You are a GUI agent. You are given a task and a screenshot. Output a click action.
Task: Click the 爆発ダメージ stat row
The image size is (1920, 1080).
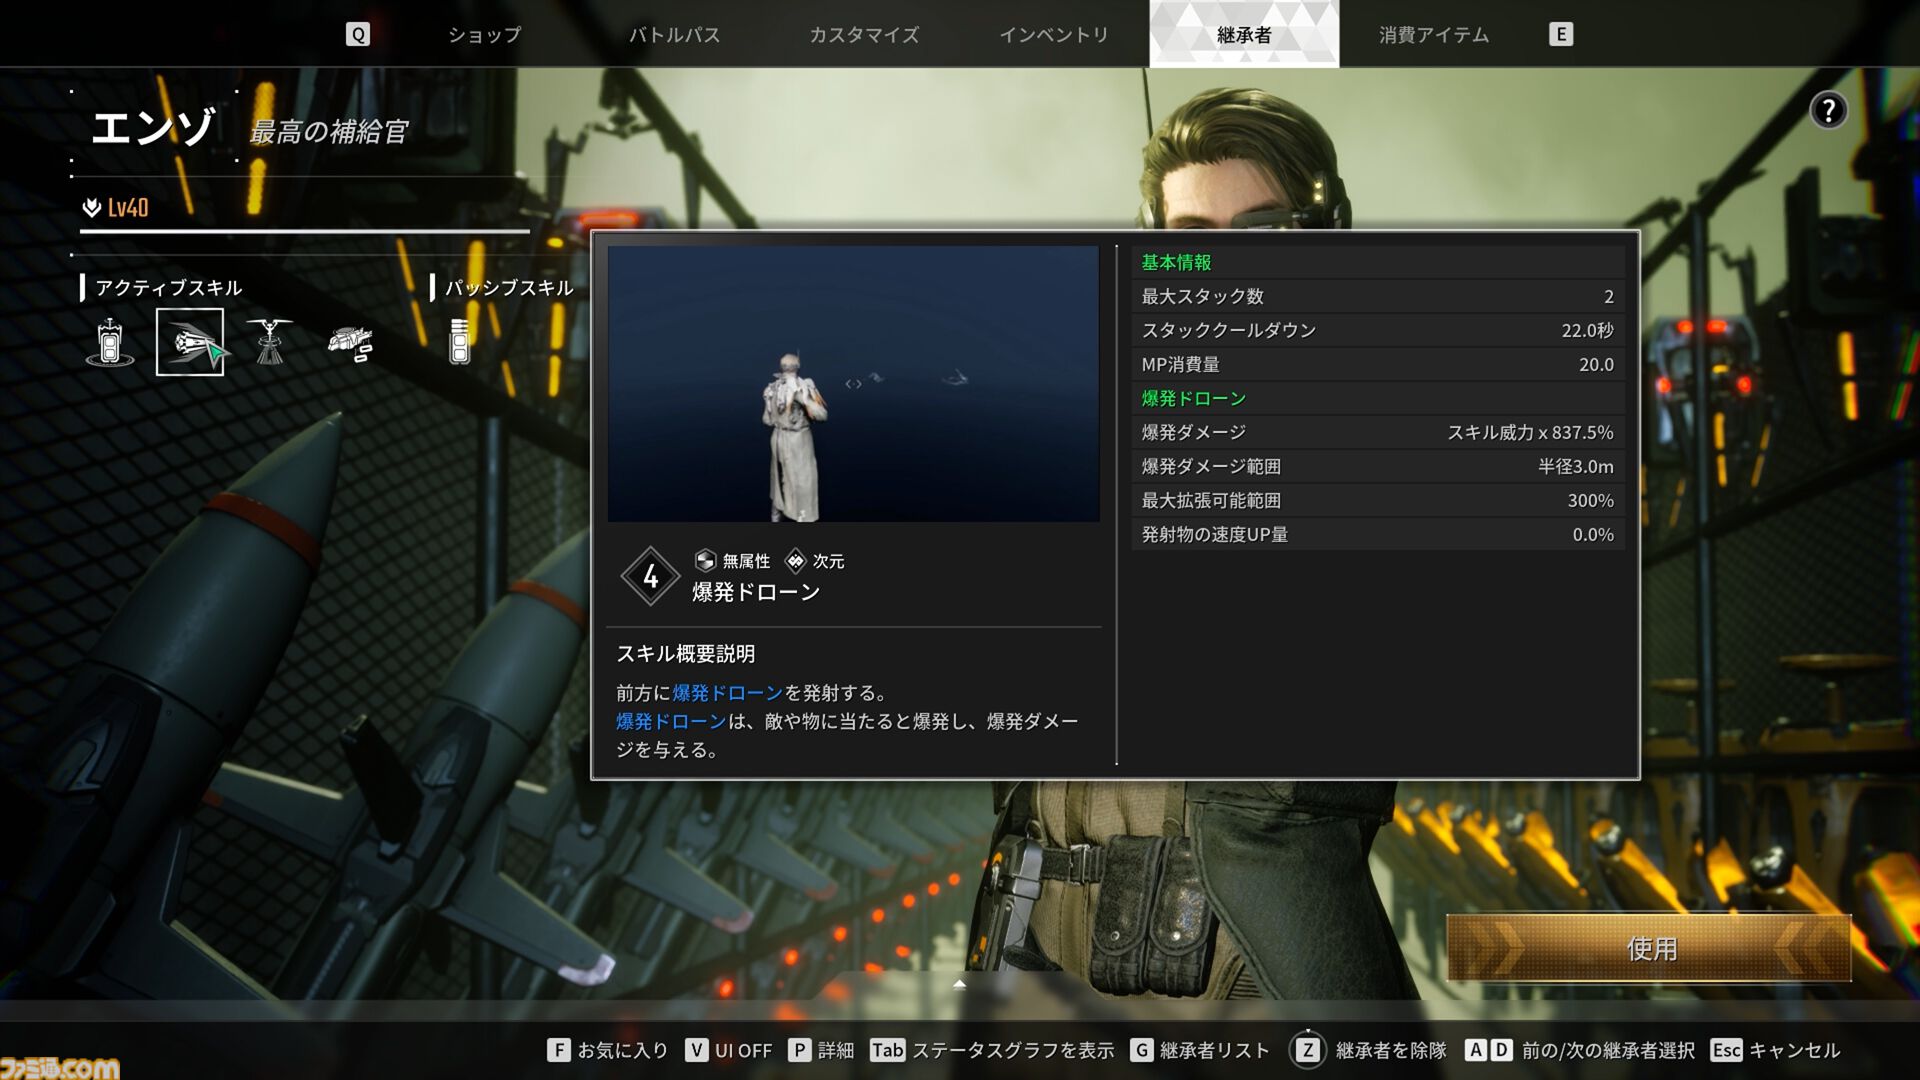[x=1378, y=432]
